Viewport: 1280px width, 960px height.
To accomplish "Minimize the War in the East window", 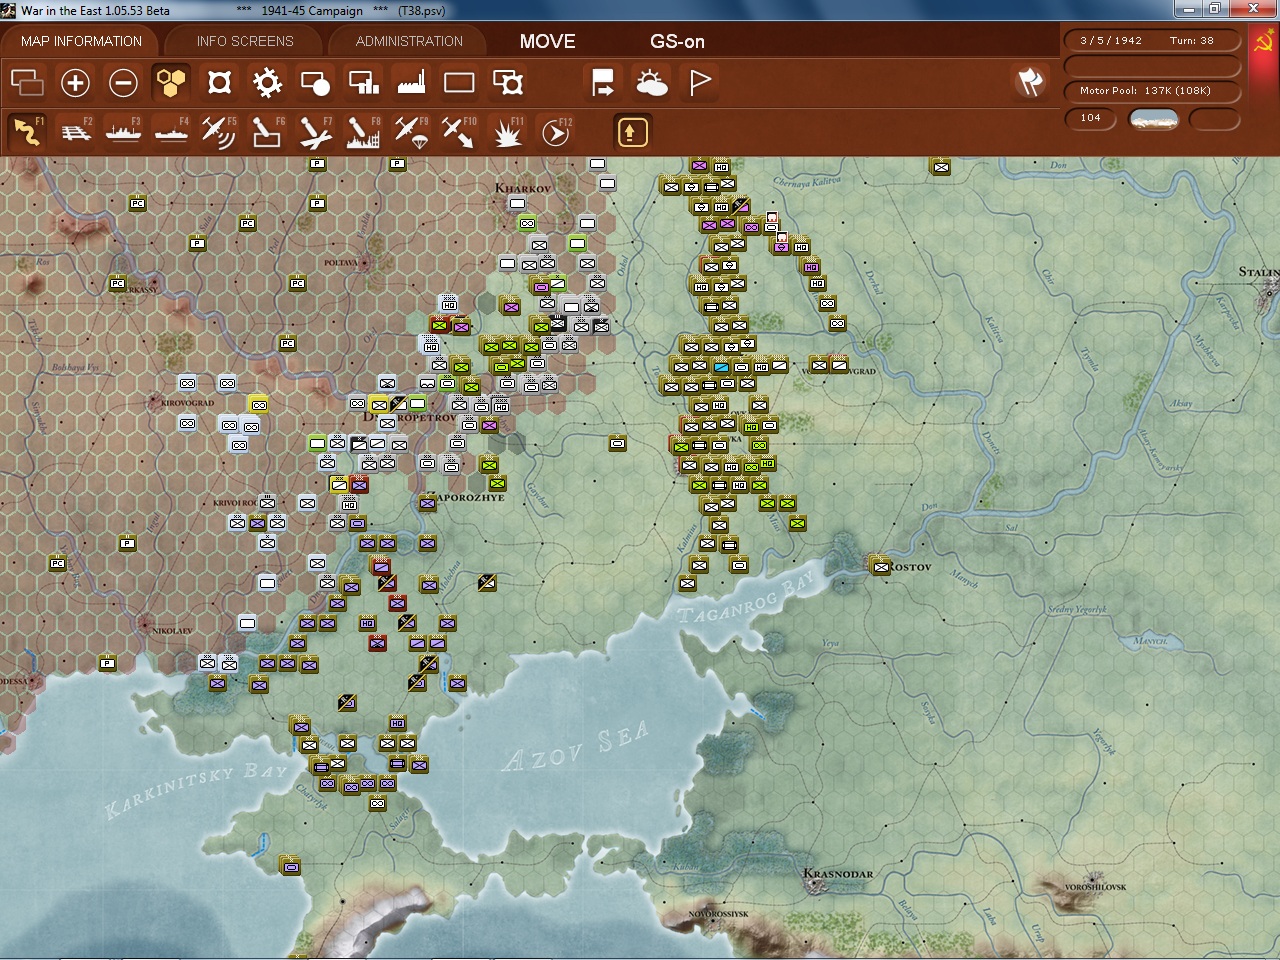I will [x=1188, y=9].
